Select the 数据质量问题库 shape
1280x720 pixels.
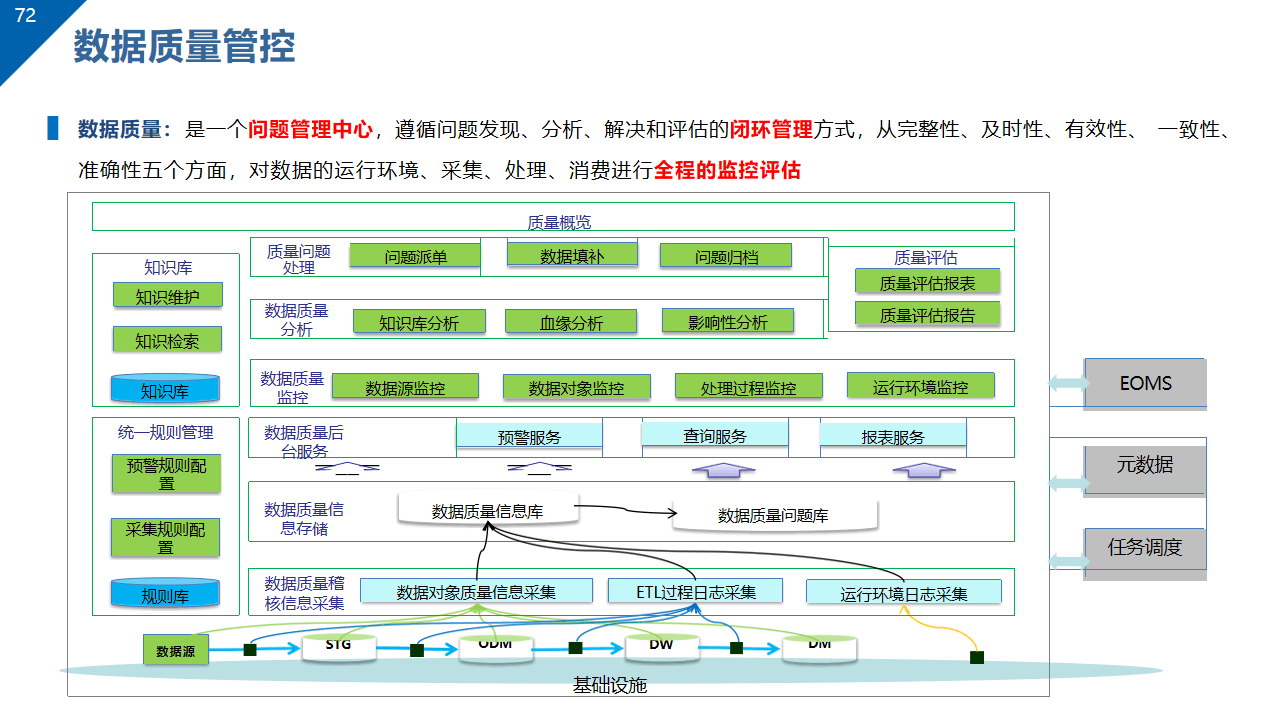pos(774,515)
